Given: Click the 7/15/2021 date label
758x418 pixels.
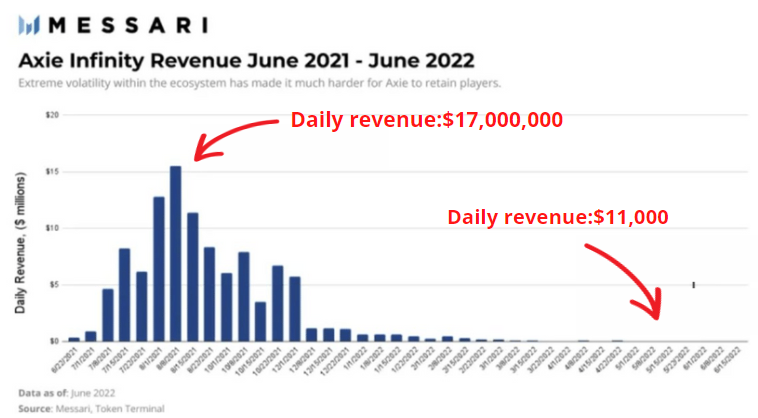Looking at the screenshot, I should pyautogui.click(x=116, y=359).
